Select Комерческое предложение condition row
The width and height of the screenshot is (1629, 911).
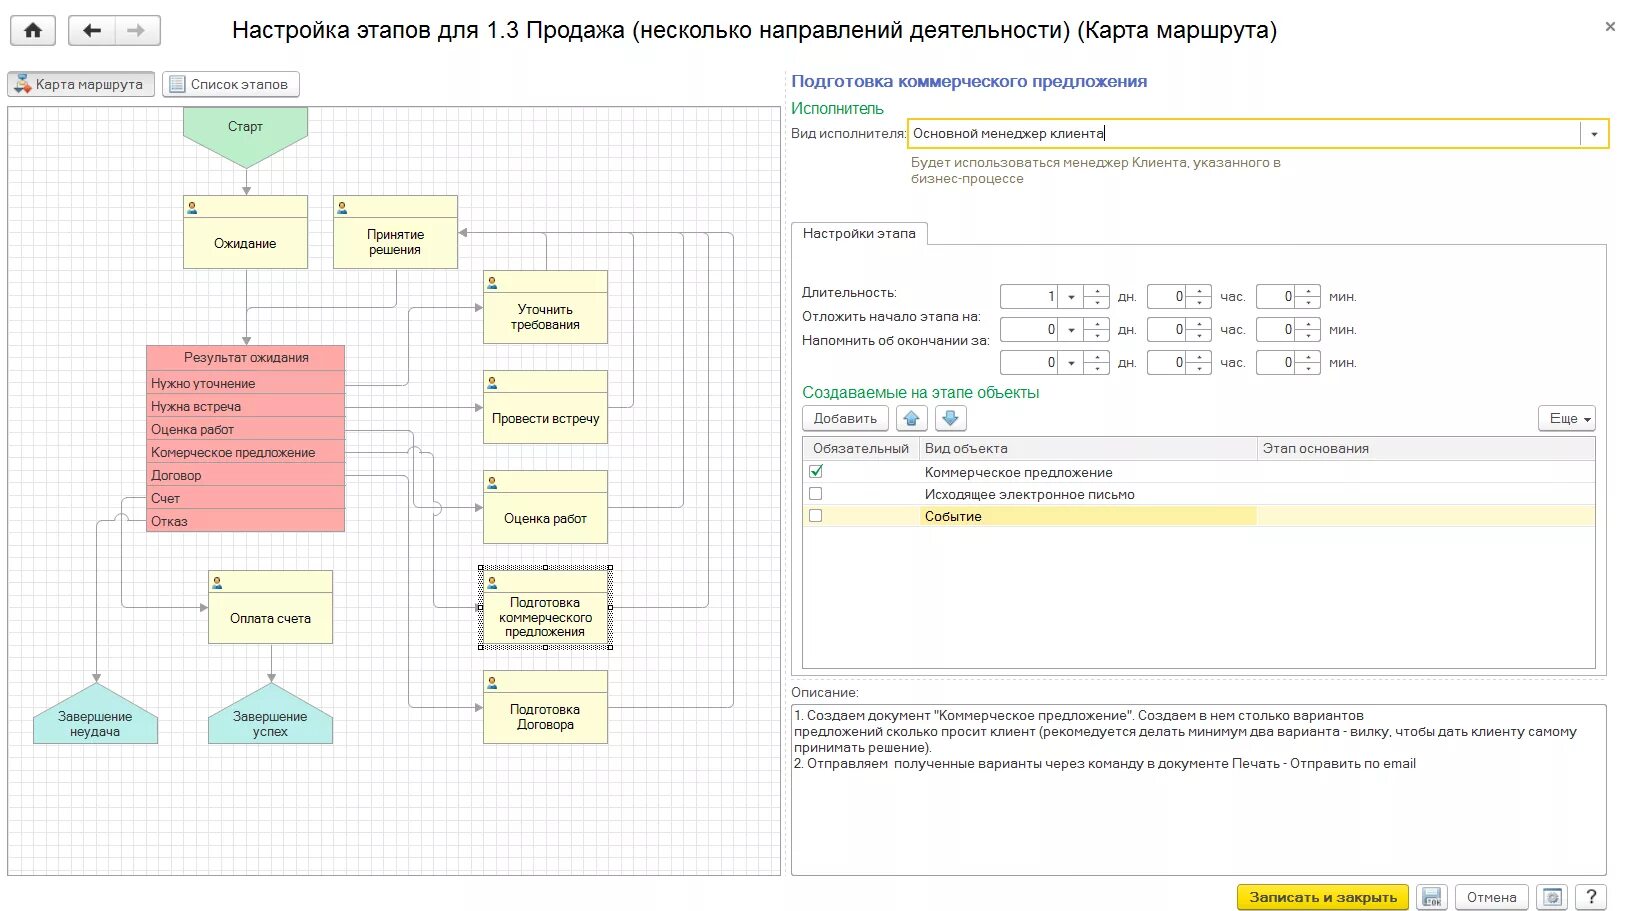(245, 452)
